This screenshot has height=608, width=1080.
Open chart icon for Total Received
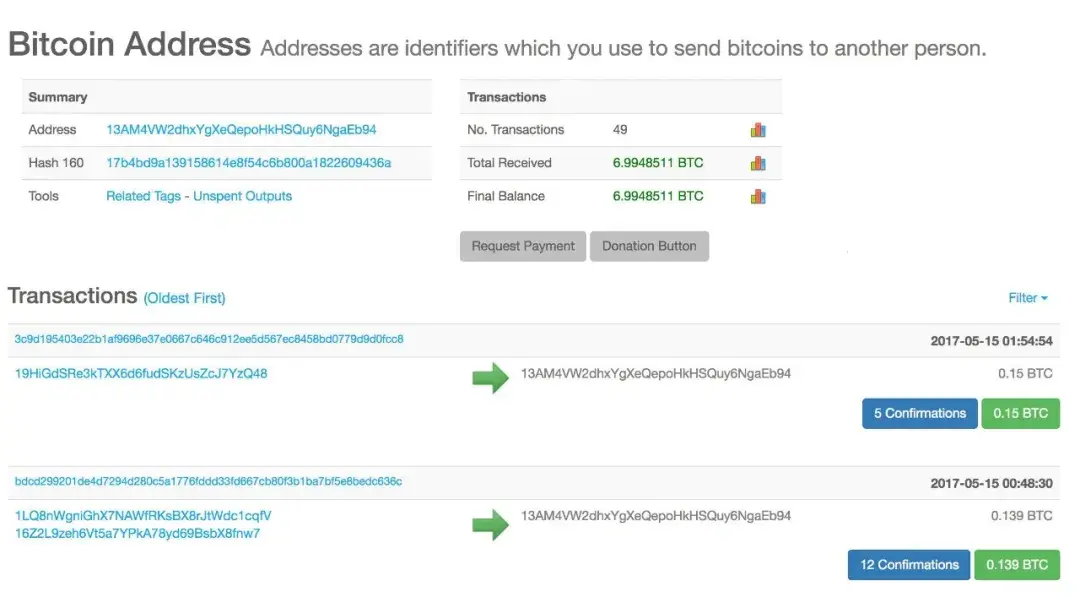pos(758,163)
